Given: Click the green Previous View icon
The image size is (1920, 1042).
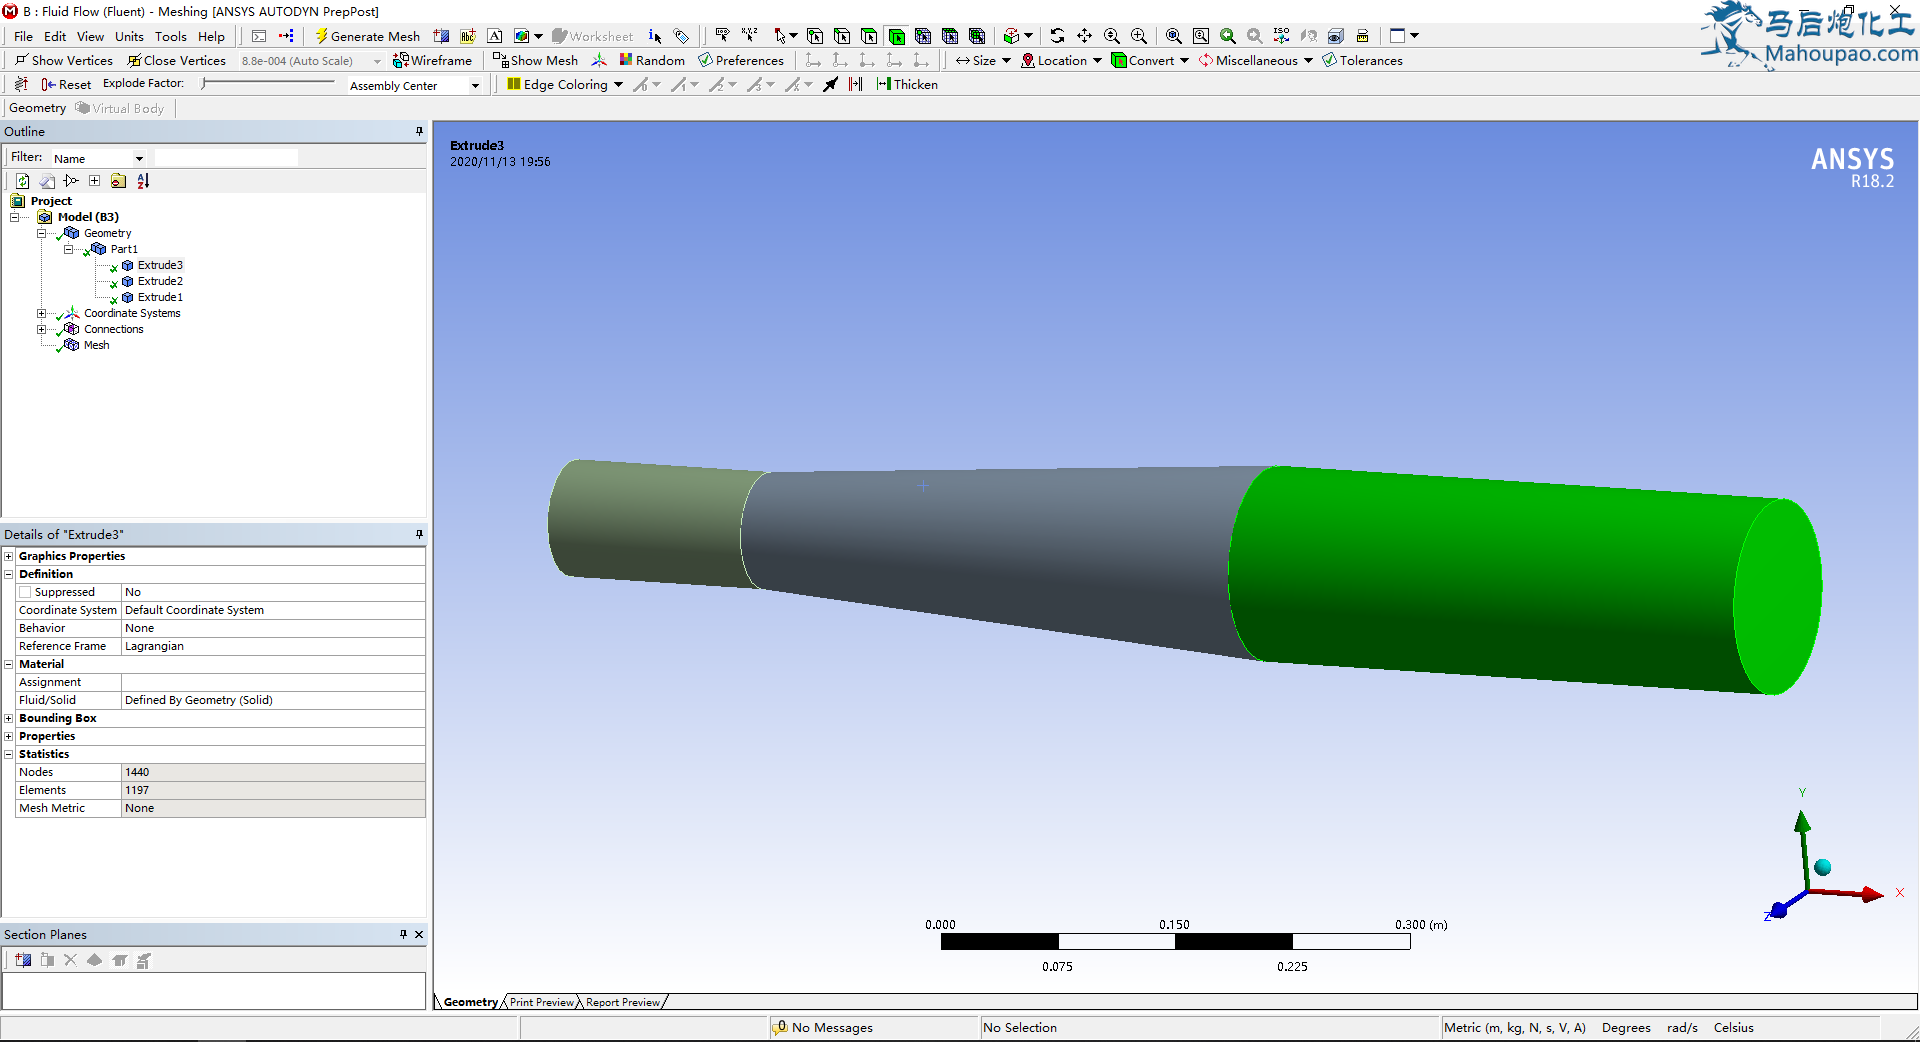Looking at the screenshot, I should 1228,36.
